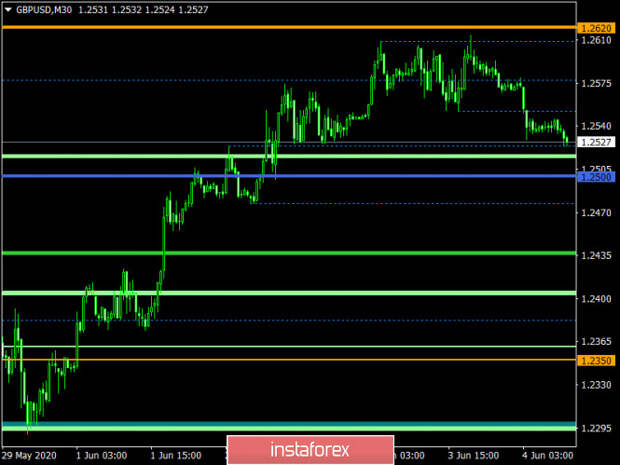Image resolution: width=620 pixels, height=465 pixels.
Task: Click the blue 1.2500 price label
Action: tap(596, 177)
